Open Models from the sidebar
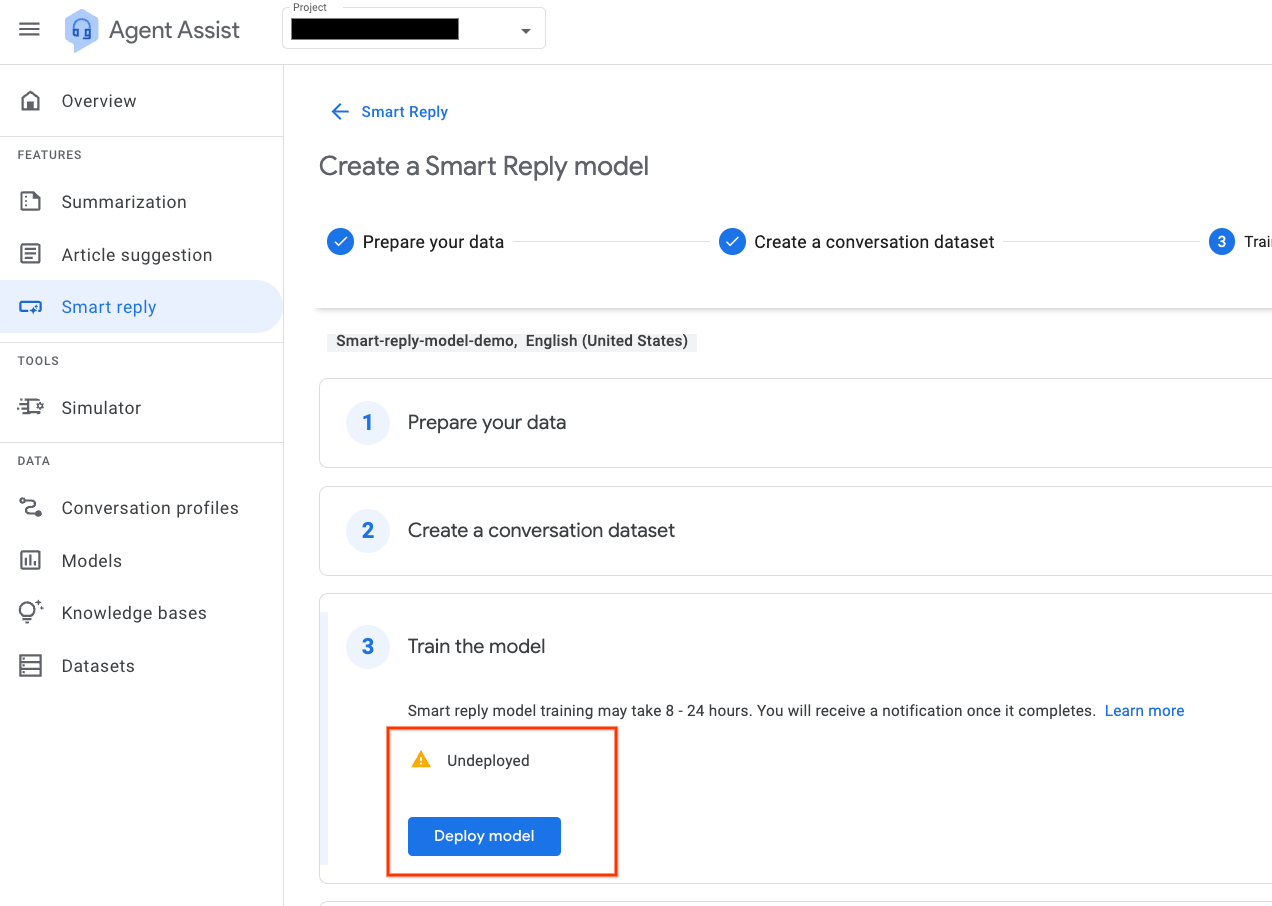The image size is (1272, 906). tap(91, 561)
